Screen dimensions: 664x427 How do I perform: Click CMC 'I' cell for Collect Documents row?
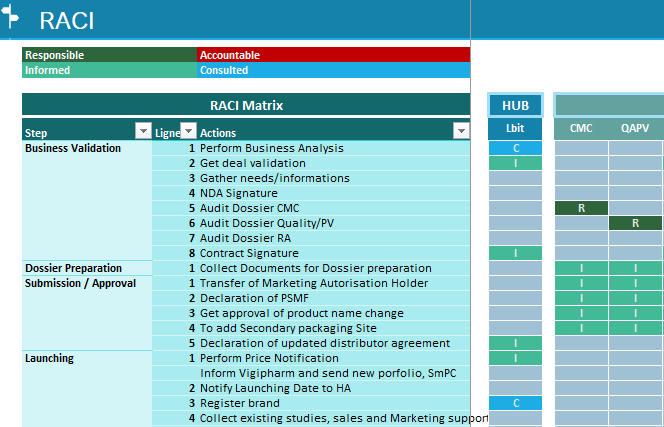click(581, 268)
